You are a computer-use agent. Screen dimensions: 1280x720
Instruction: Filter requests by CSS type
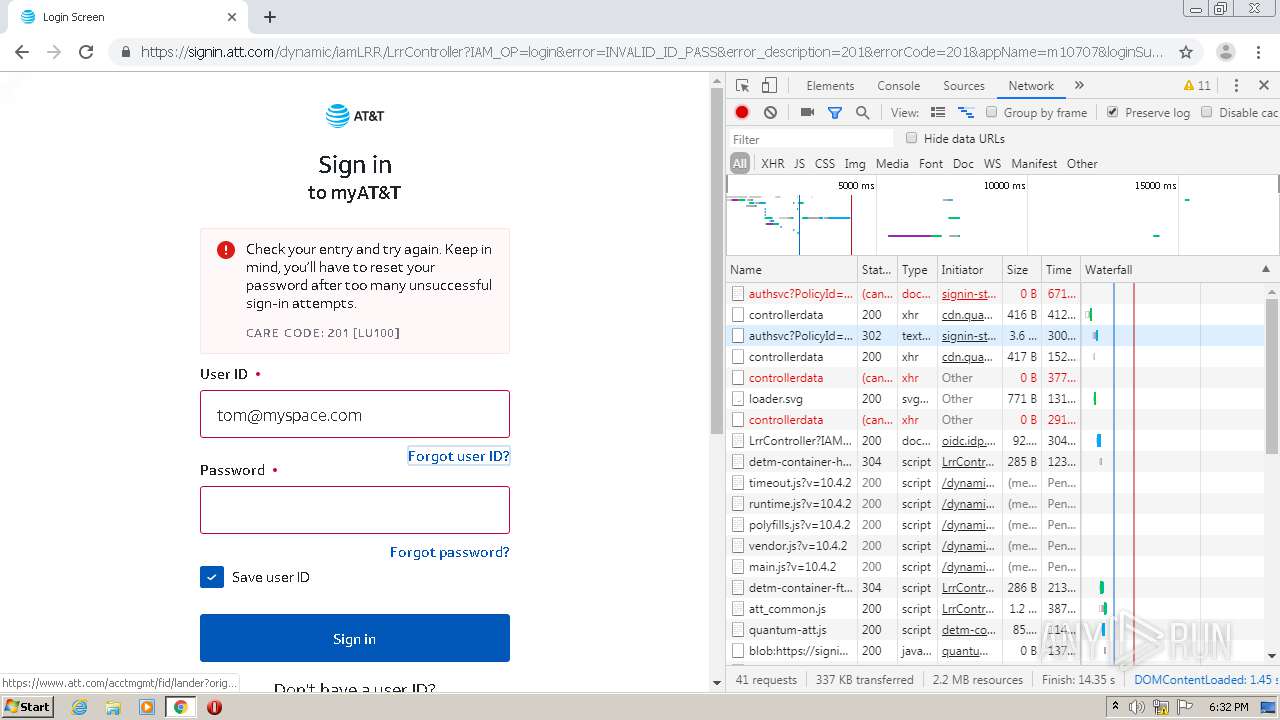[825, 164]
